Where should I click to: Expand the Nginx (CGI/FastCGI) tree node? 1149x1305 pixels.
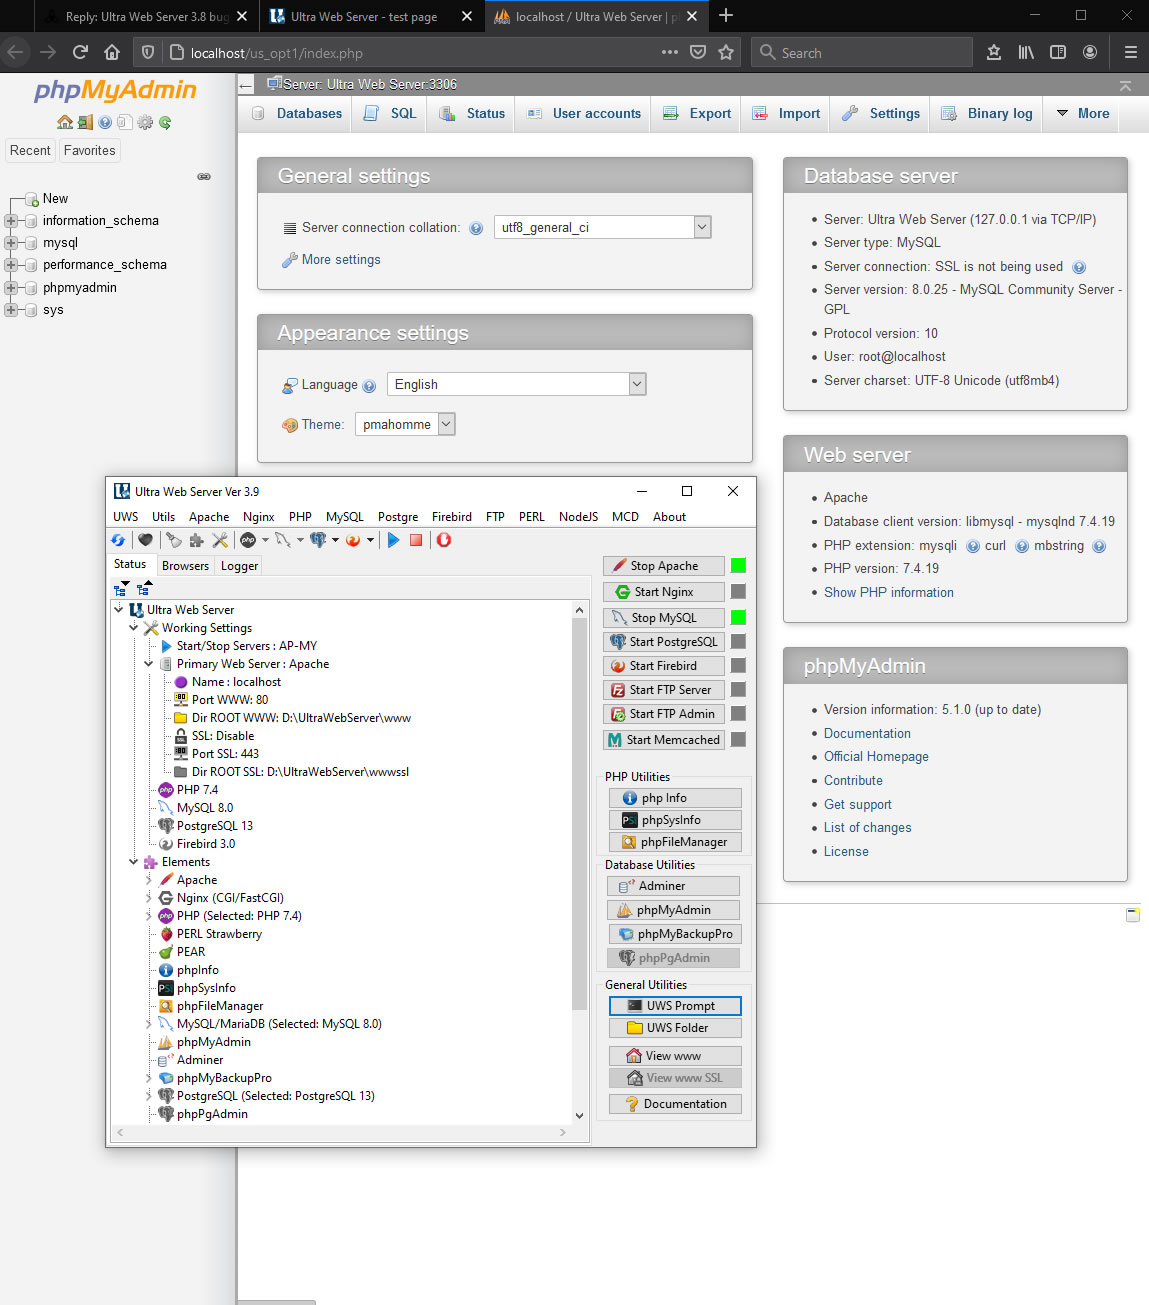pos(149,898)
